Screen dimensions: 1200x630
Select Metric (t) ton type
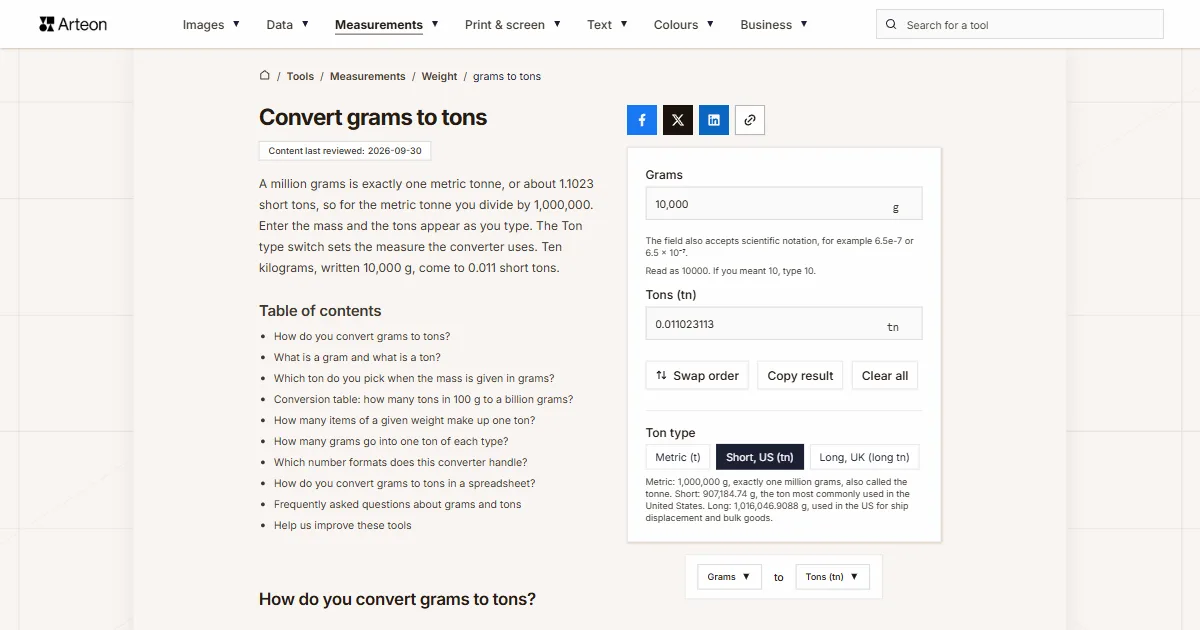click(x=678, y=457)
